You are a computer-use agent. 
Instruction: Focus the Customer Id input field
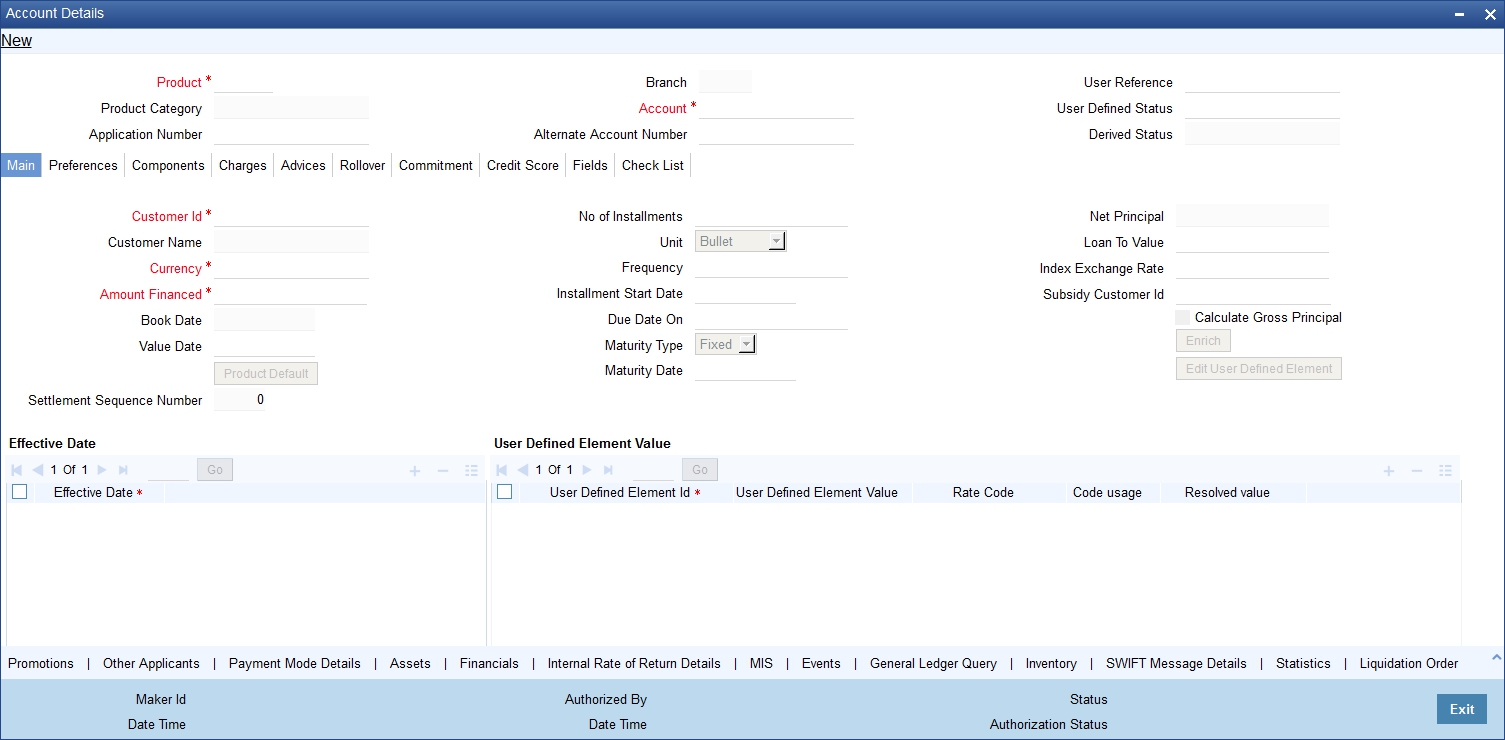[x=292, y=216]
